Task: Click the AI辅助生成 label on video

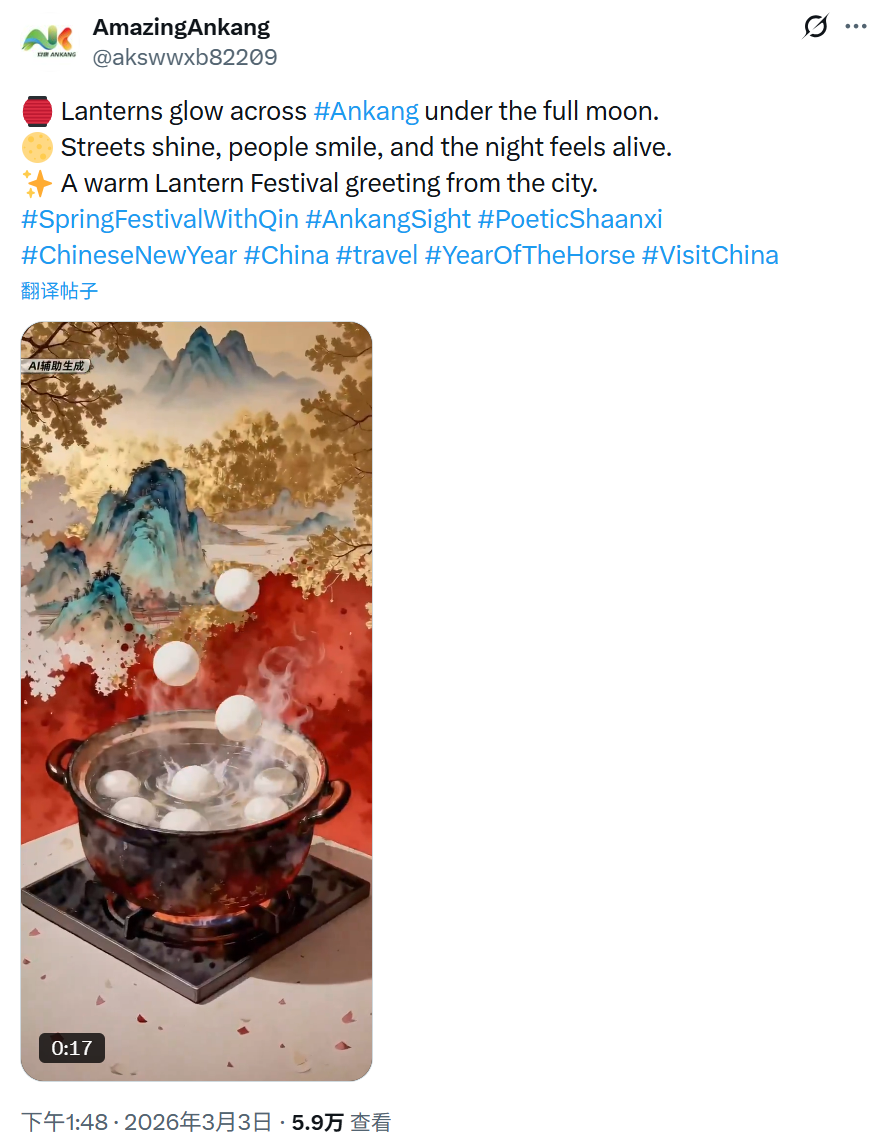Action: (57, 366)
